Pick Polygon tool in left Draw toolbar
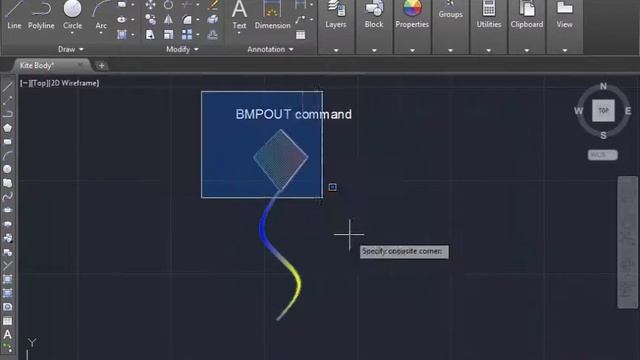Image resolution: width=640 pixels, height=360 pixels. tap(7, 128)
